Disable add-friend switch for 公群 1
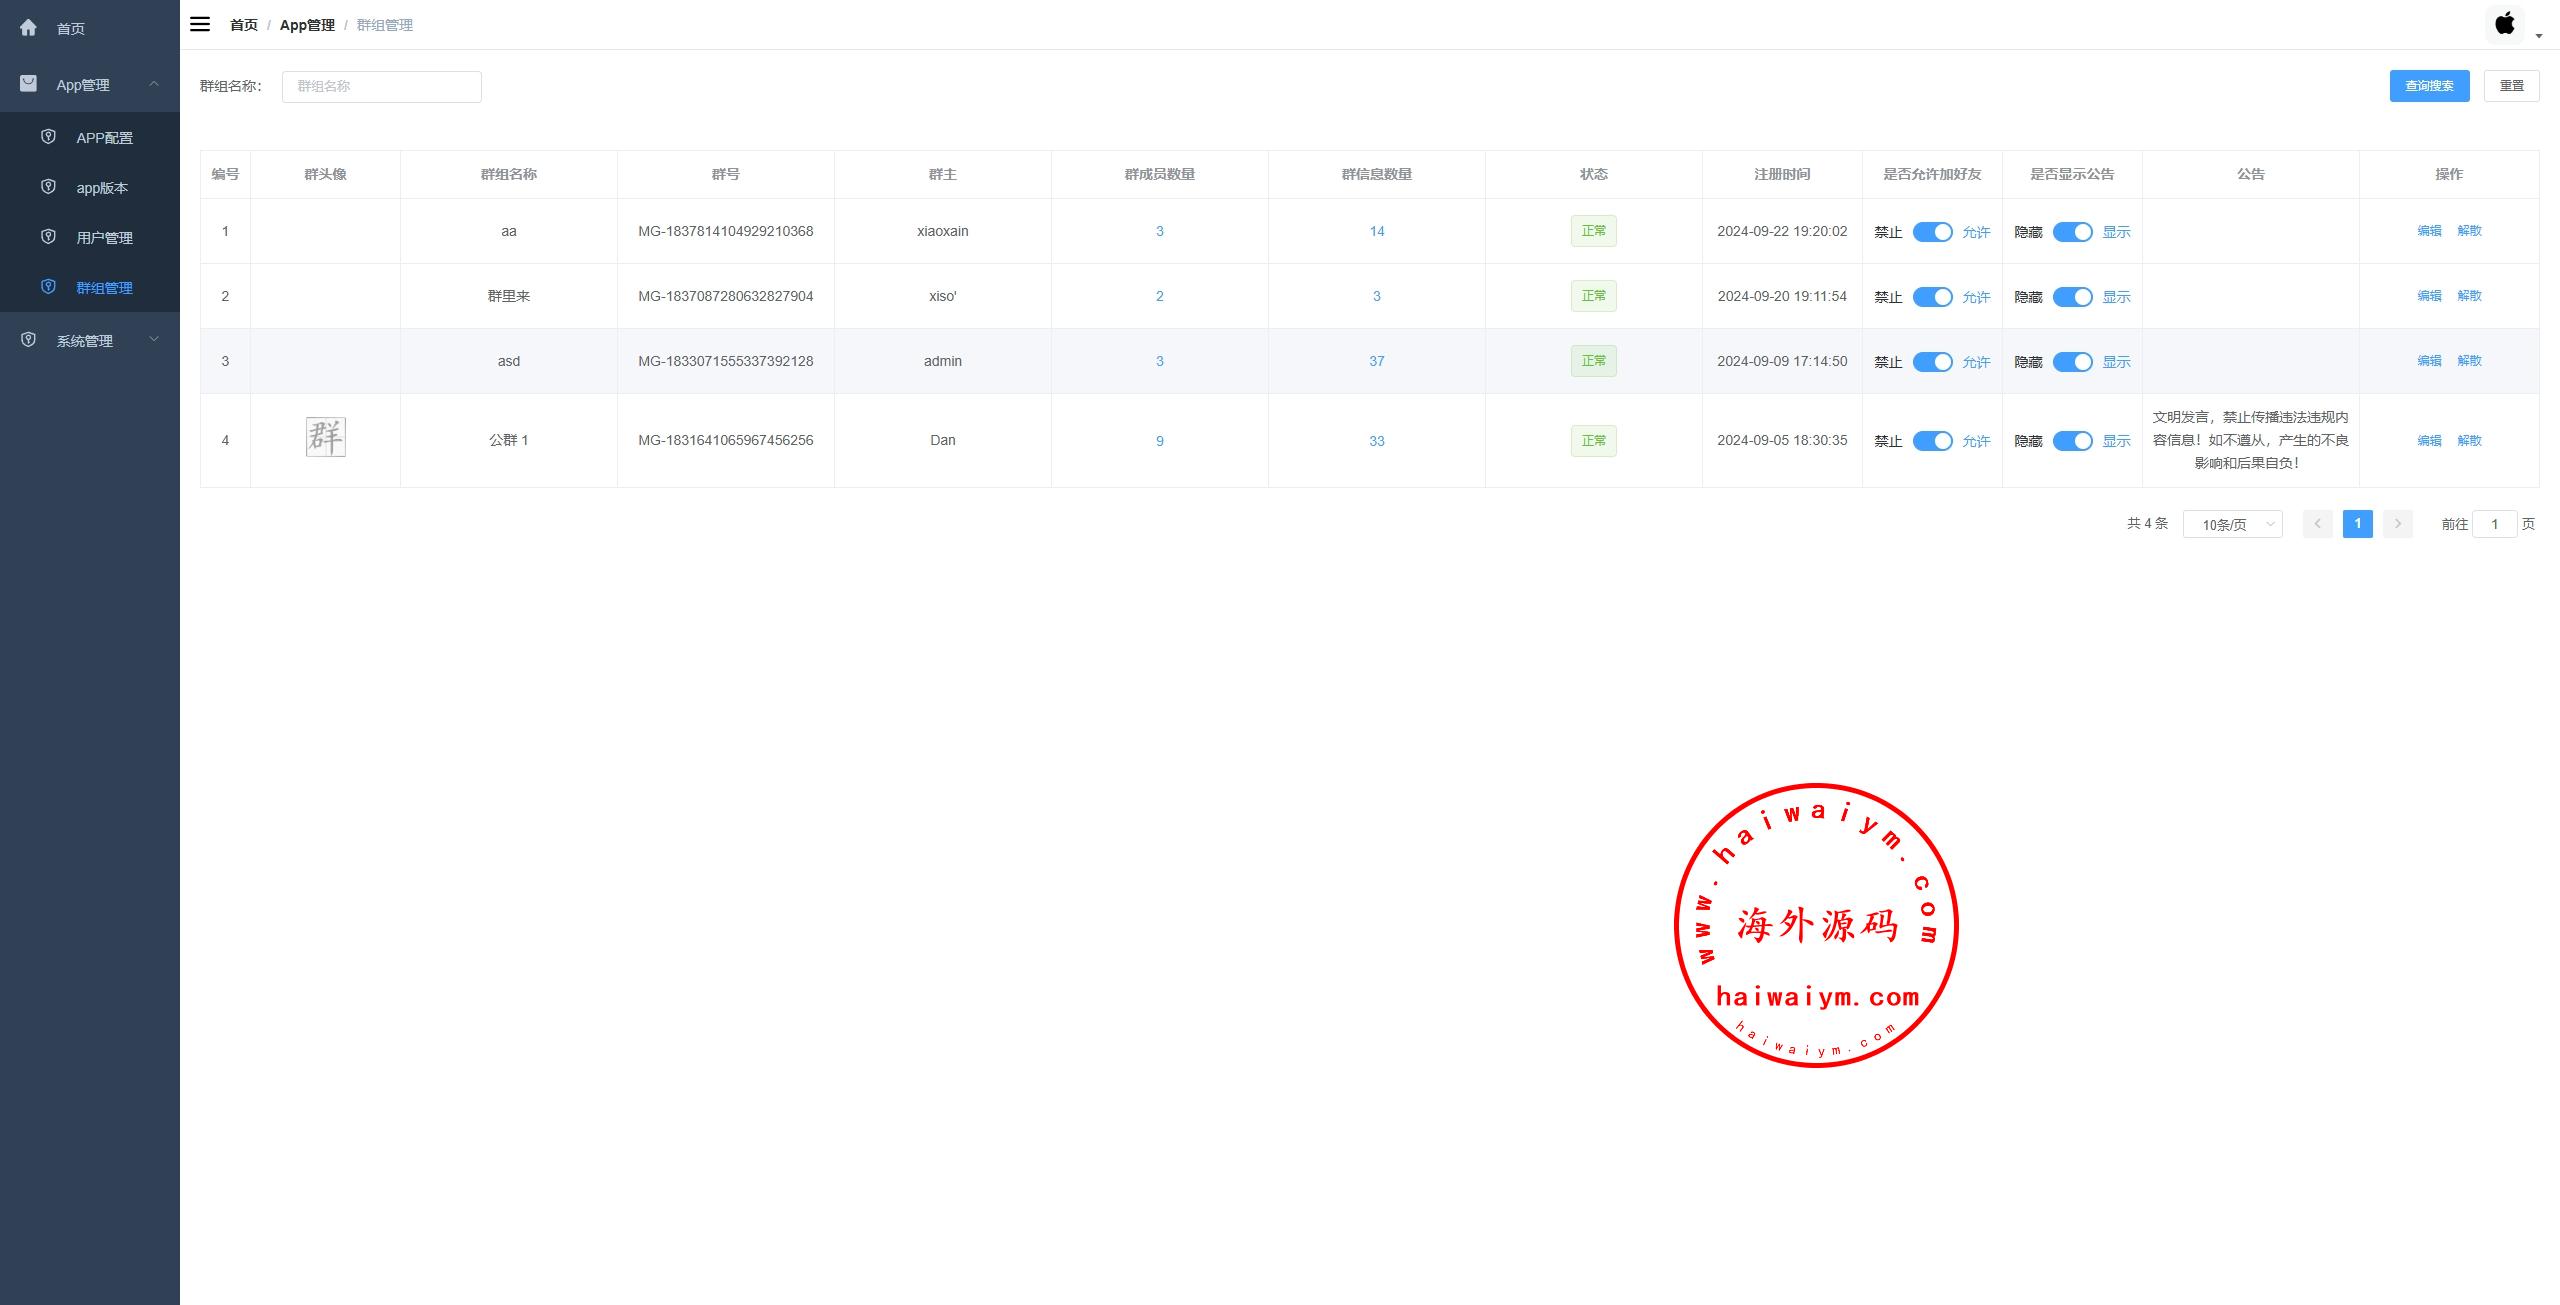The image size is (2560, 1305). coord(1932,441)
